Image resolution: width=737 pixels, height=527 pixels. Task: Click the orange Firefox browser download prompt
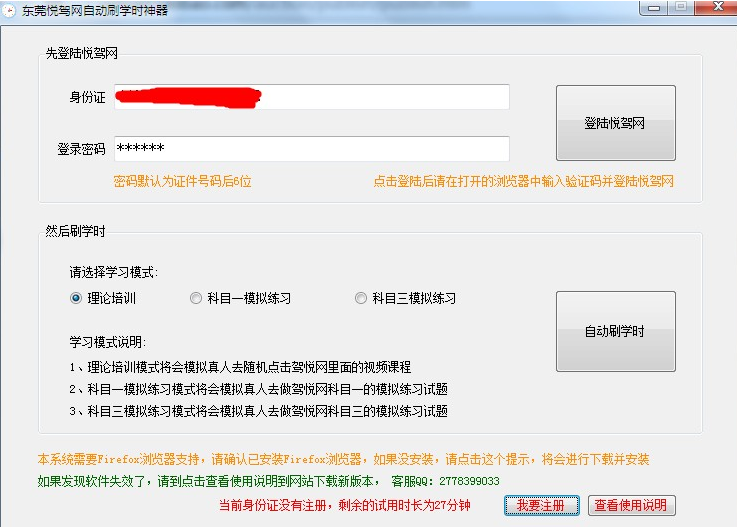coord(343,459)
